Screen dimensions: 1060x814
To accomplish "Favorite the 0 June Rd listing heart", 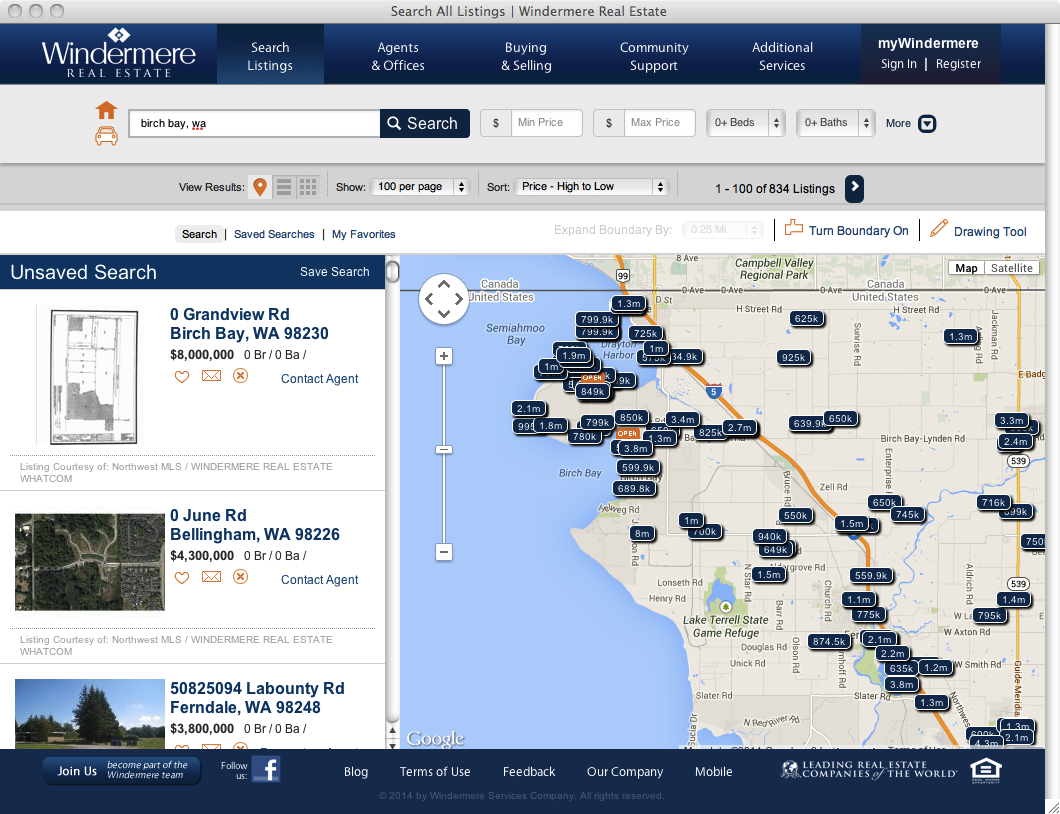I will pos(182,577).
